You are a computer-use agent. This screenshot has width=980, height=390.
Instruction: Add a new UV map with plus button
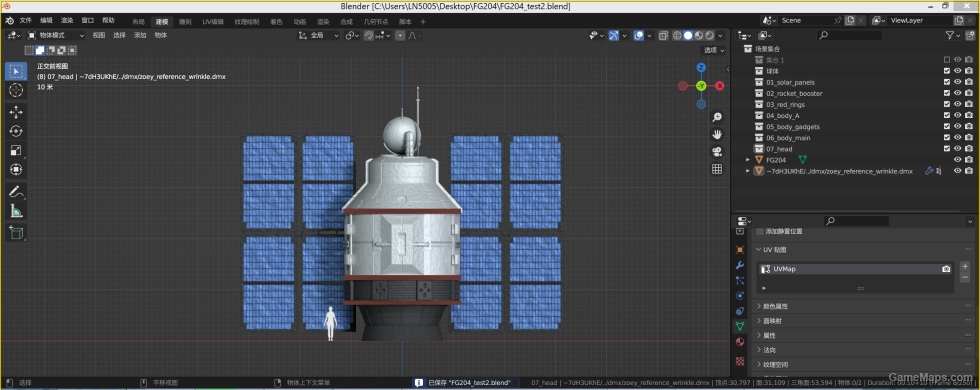965,266
